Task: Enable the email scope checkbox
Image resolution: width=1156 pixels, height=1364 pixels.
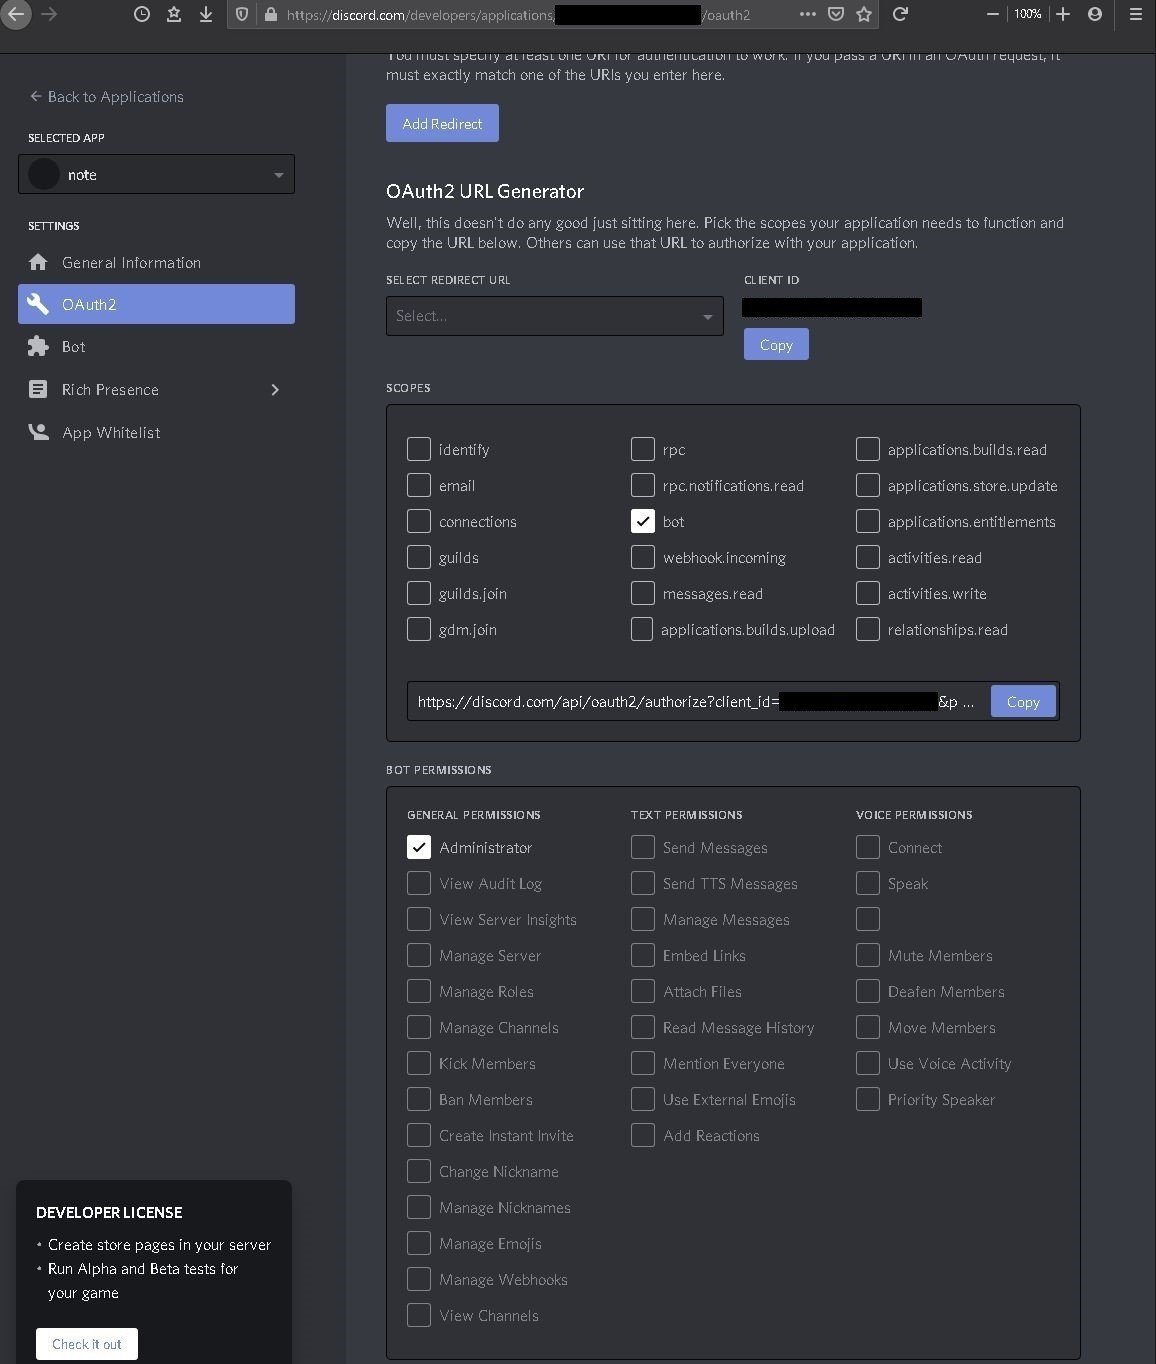Action: [419, 485]
